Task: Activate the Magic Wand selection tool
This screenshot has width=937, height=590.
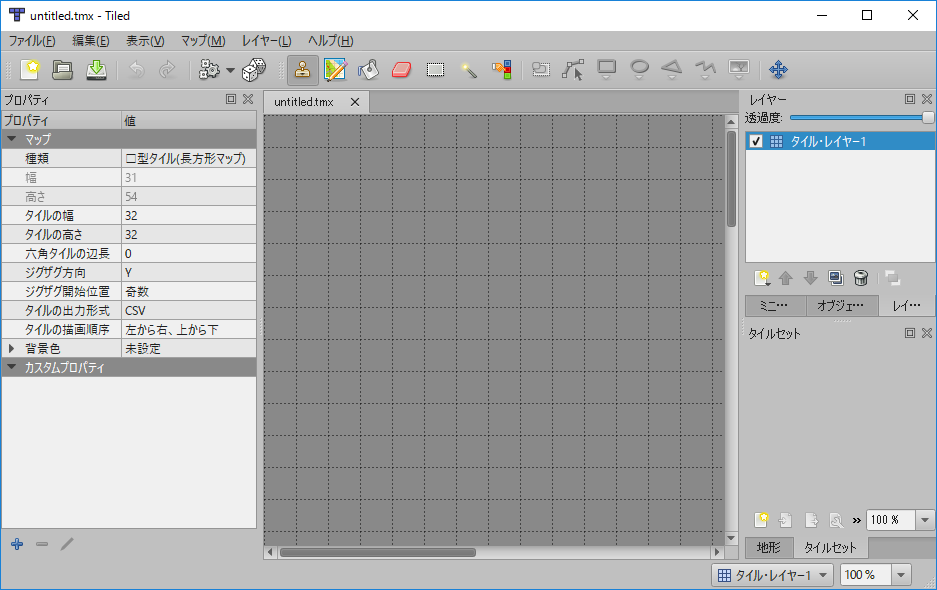Action: 467,70
